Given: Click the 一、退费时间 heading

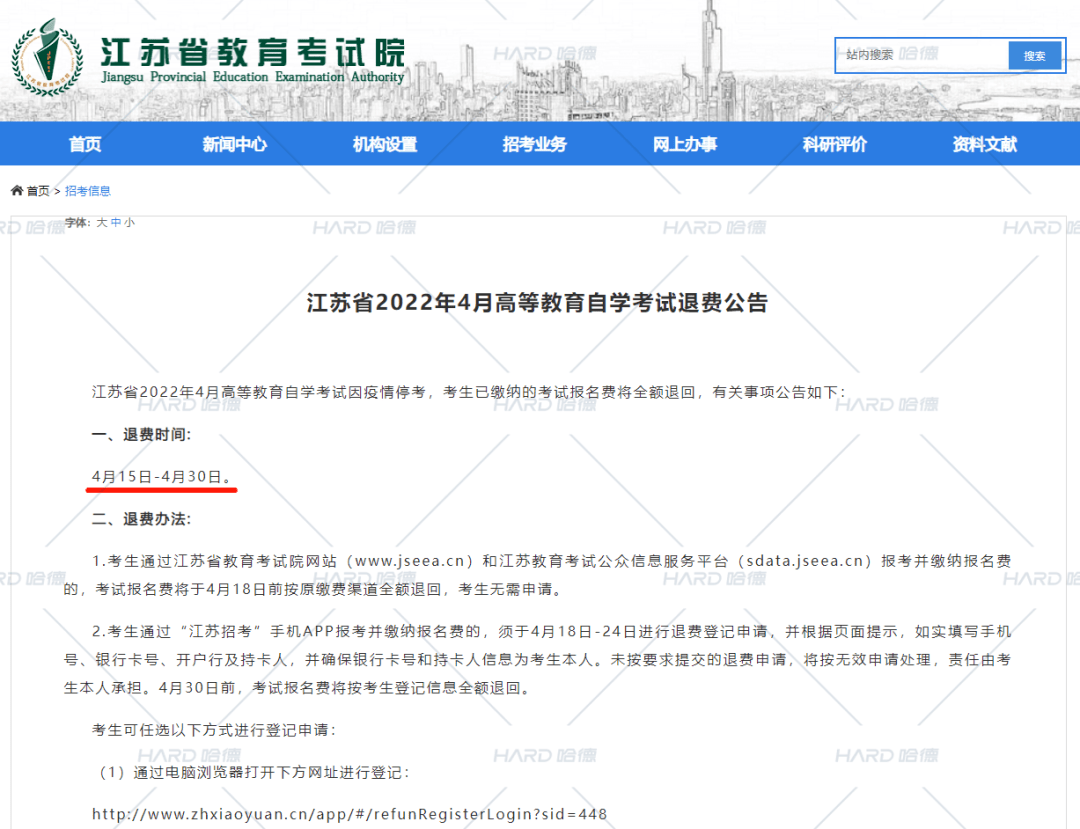Looking at the screenshot, I should pyautogui.click(x=141, y=434).
